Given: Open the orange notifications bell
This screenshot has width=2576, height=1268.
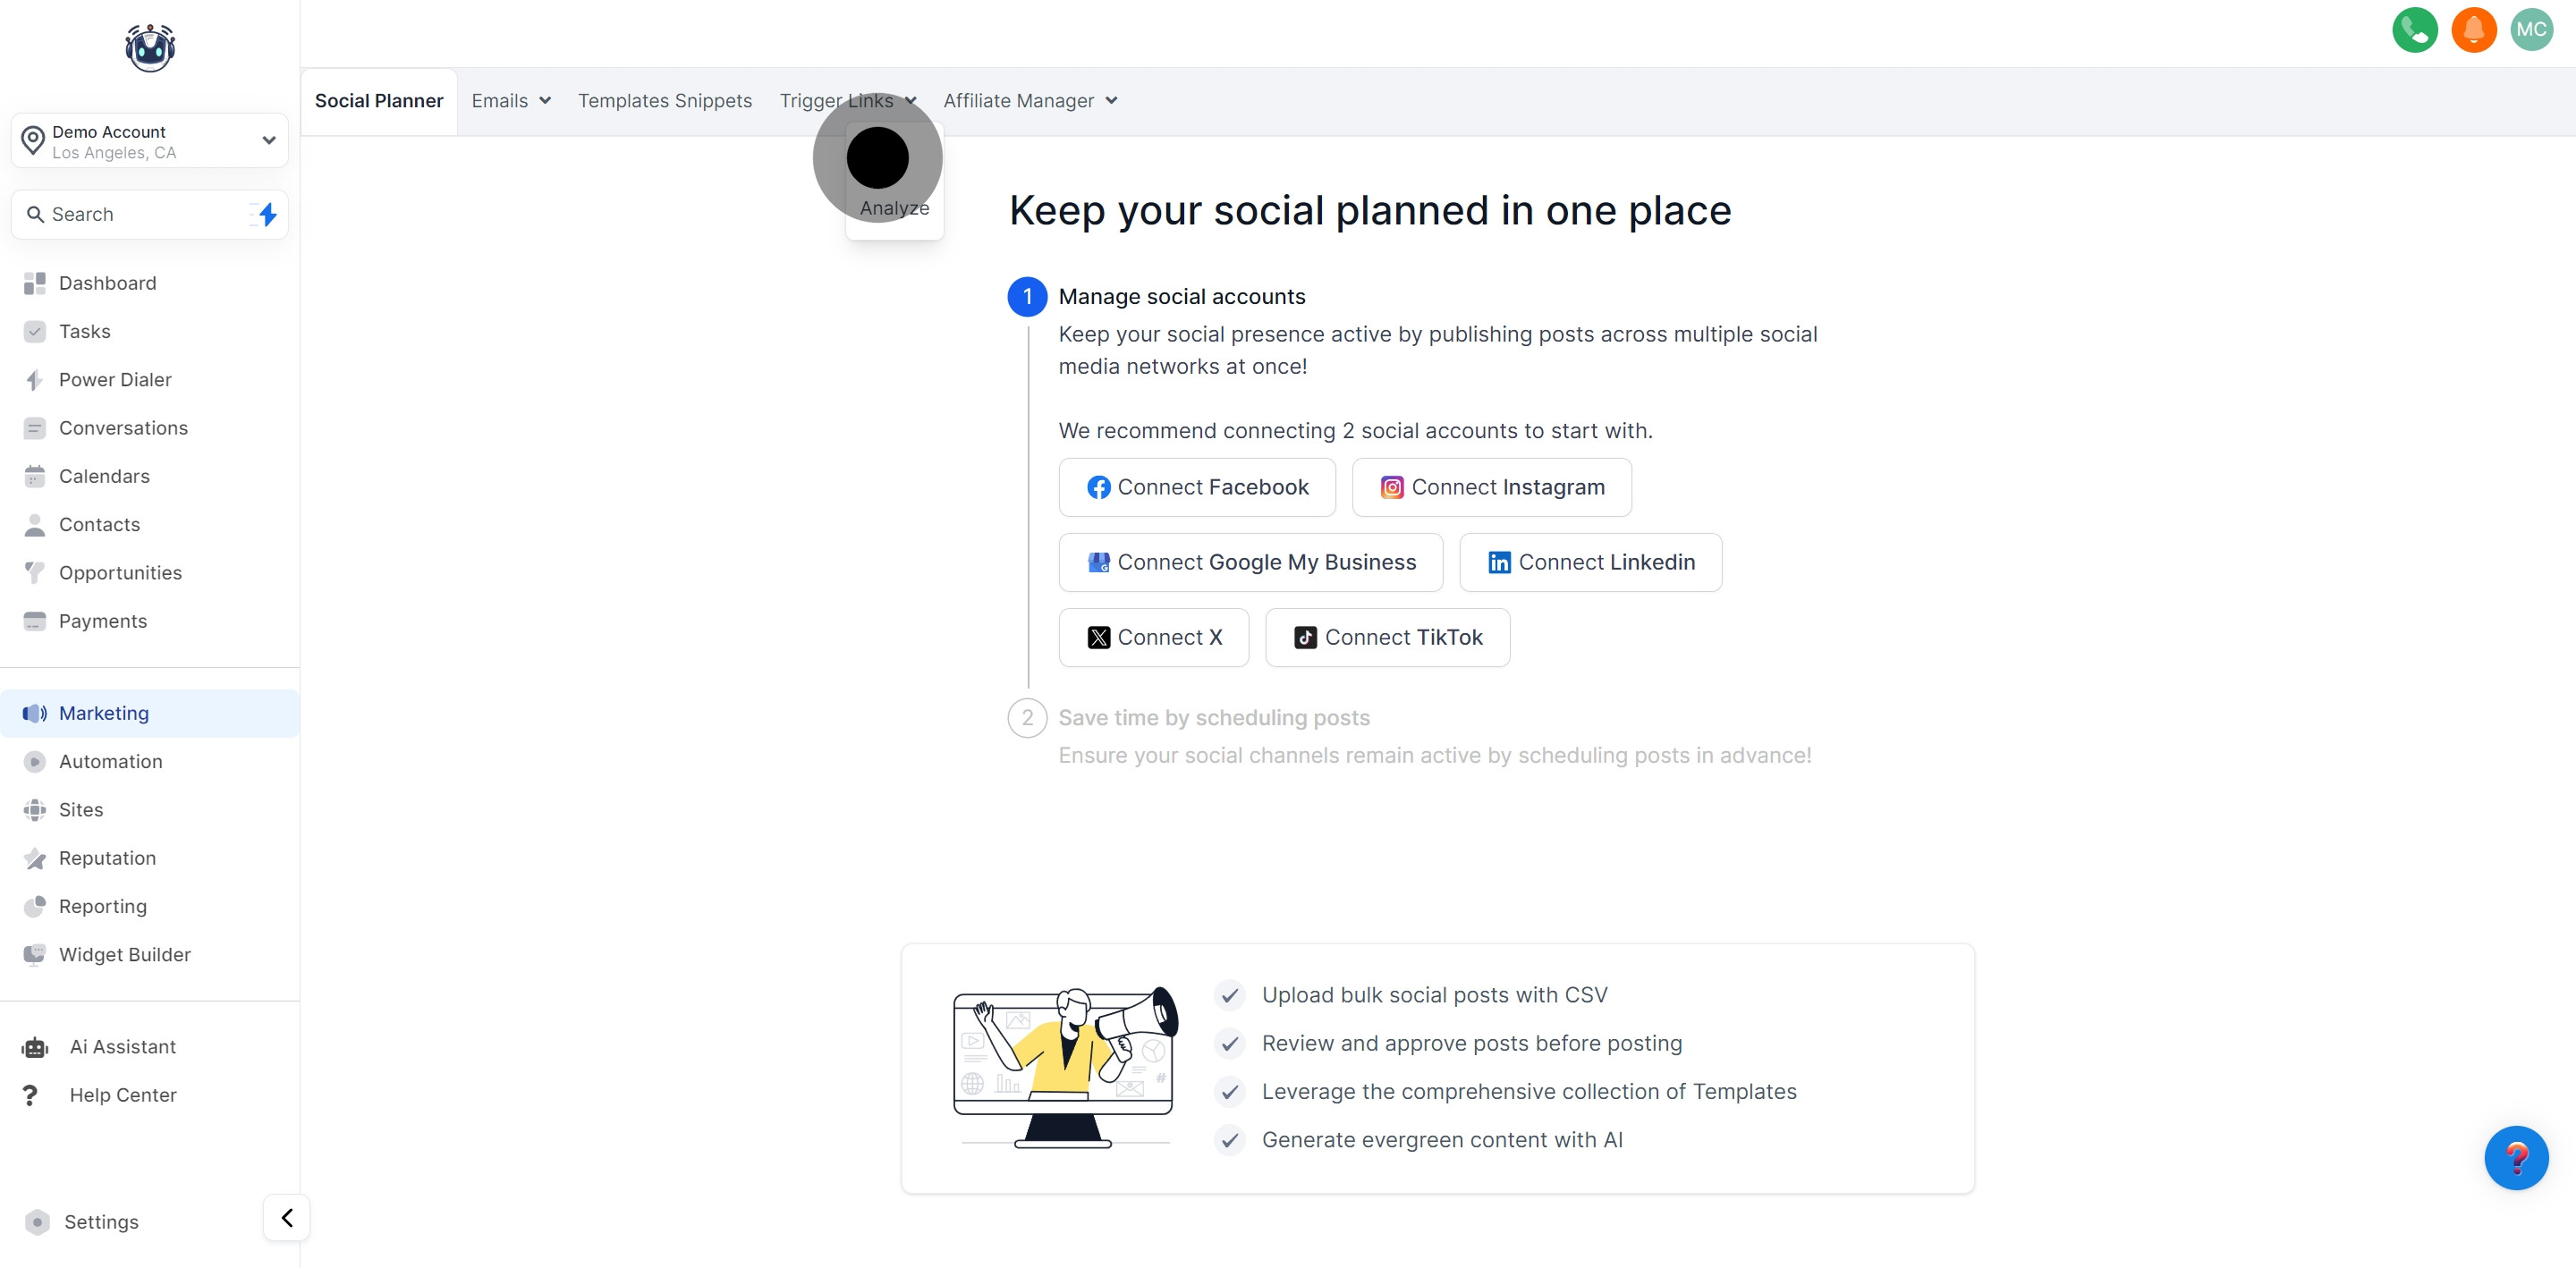Looking at the screenshot, I should pos(2473,30).
